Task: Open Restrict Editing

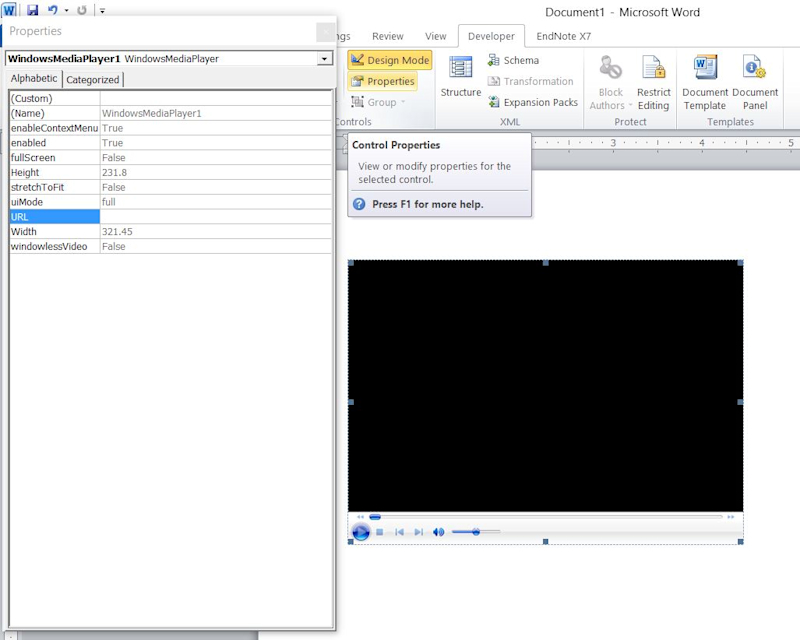Action: [x=654, y=83]
